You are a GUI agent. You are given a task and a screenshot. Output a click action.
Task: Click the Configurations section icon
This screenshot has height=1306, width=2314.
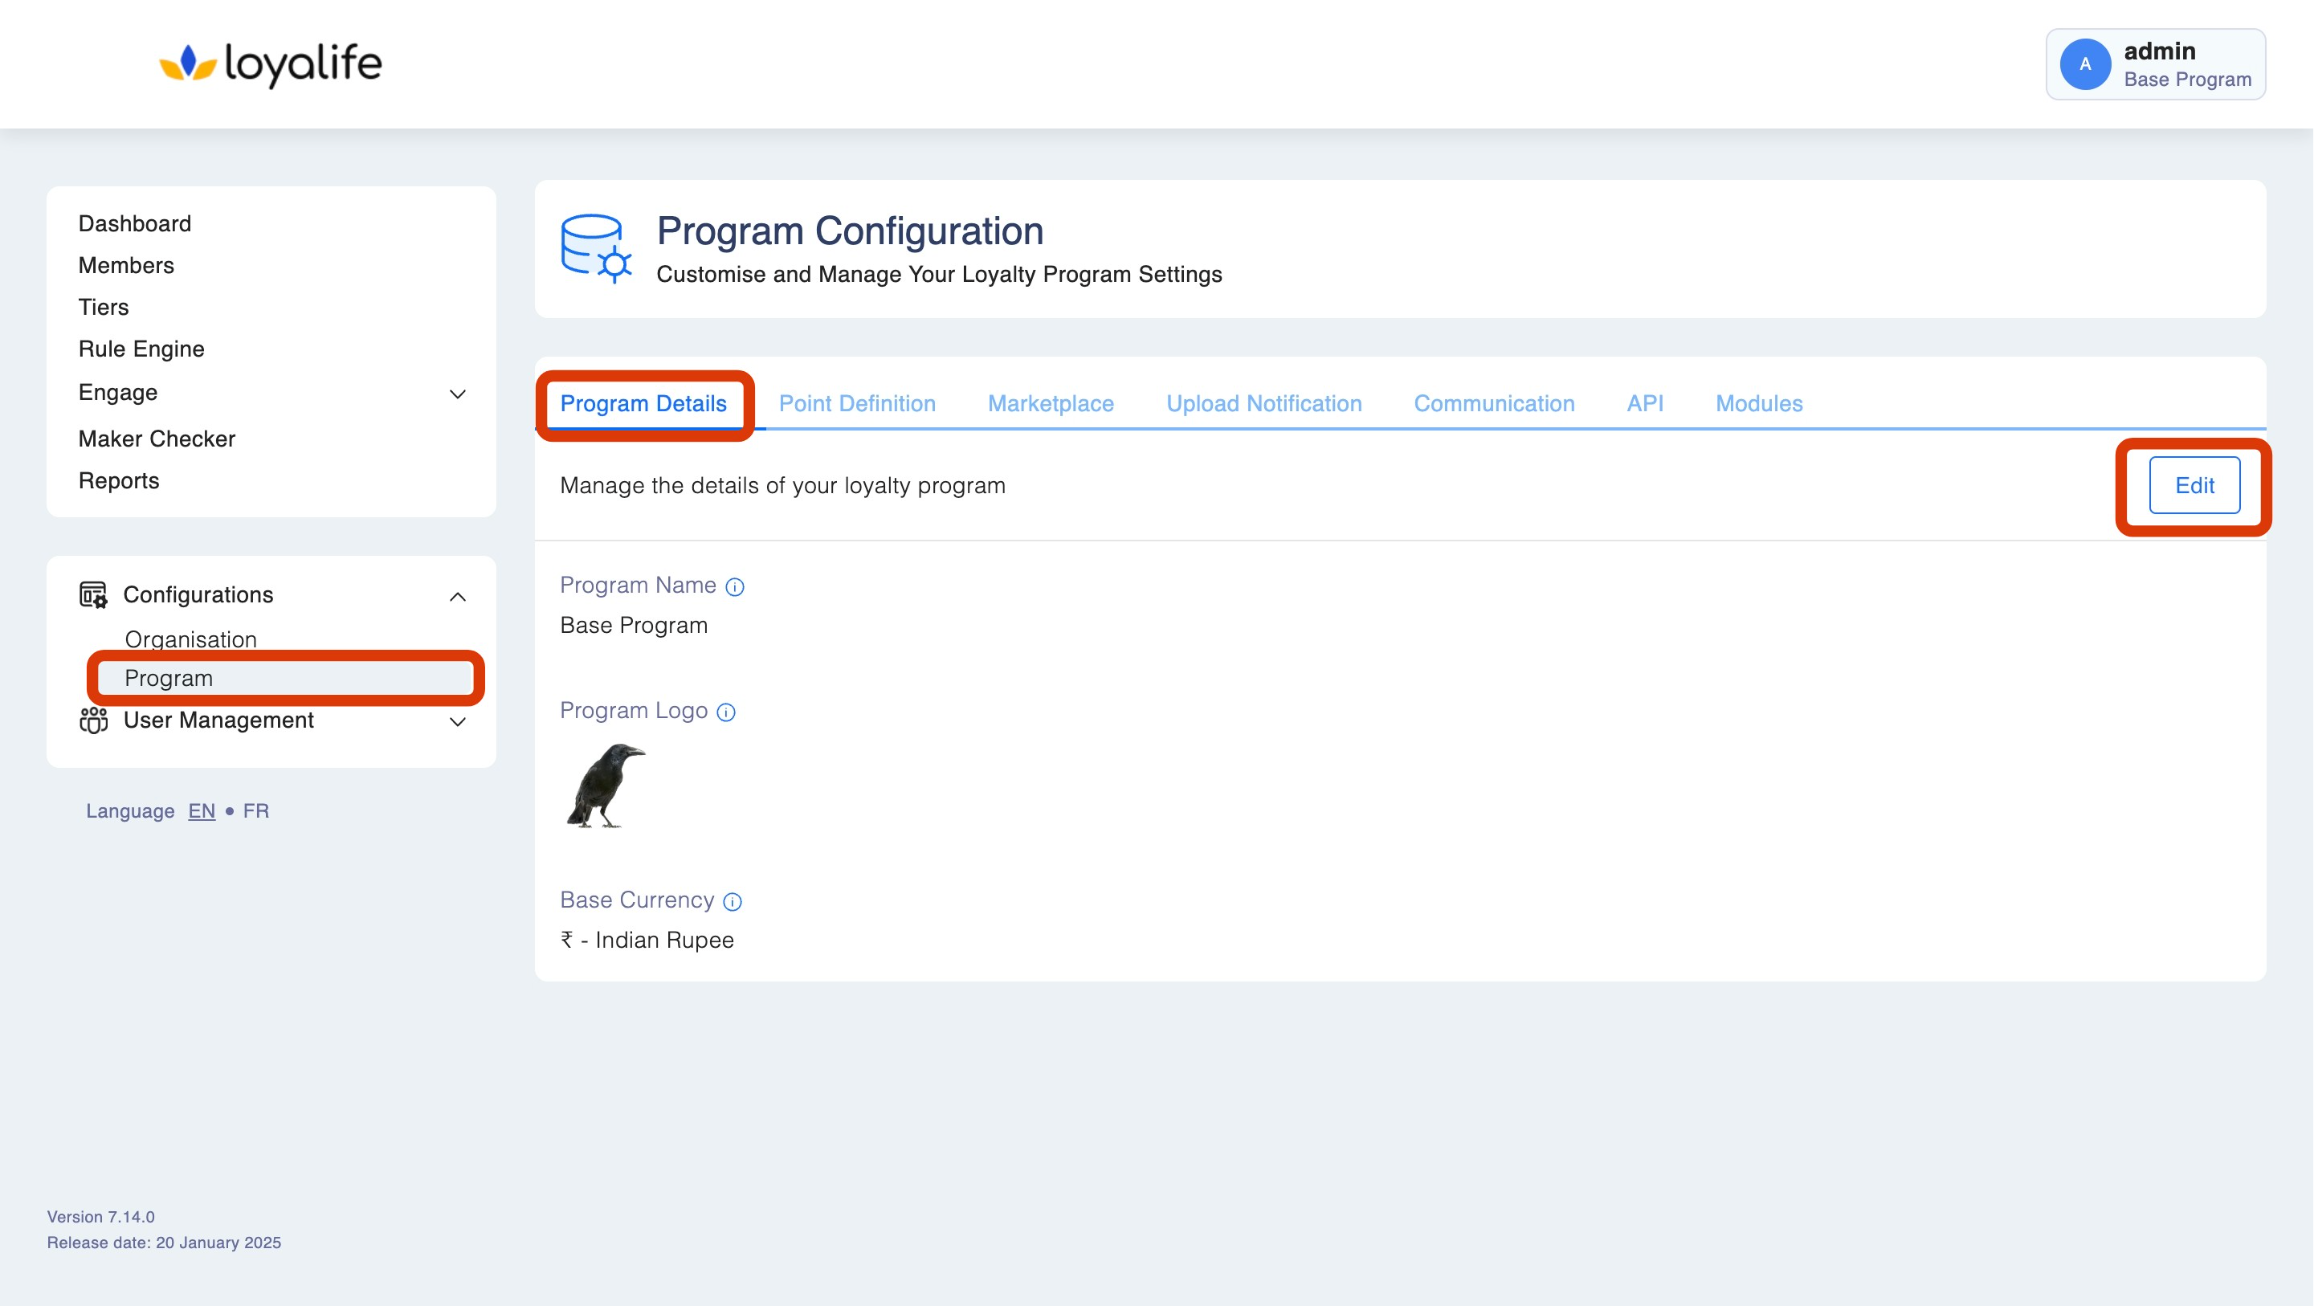(x=93, y=595)
